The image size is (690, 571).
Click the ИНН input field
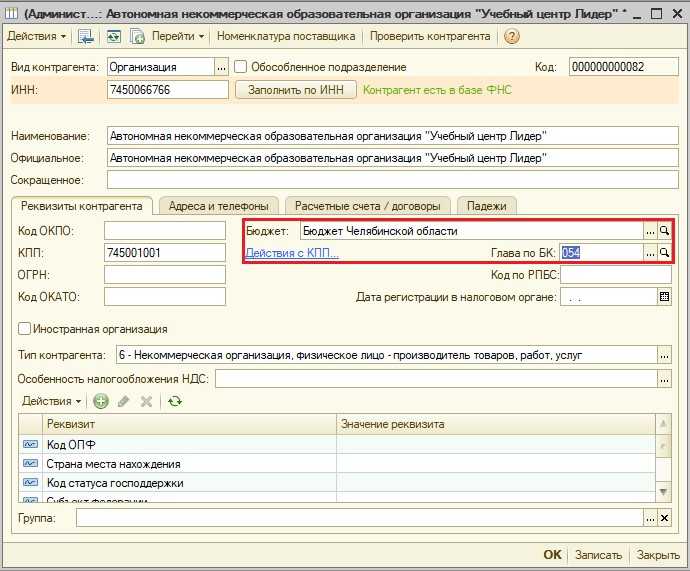pos(168,90)
